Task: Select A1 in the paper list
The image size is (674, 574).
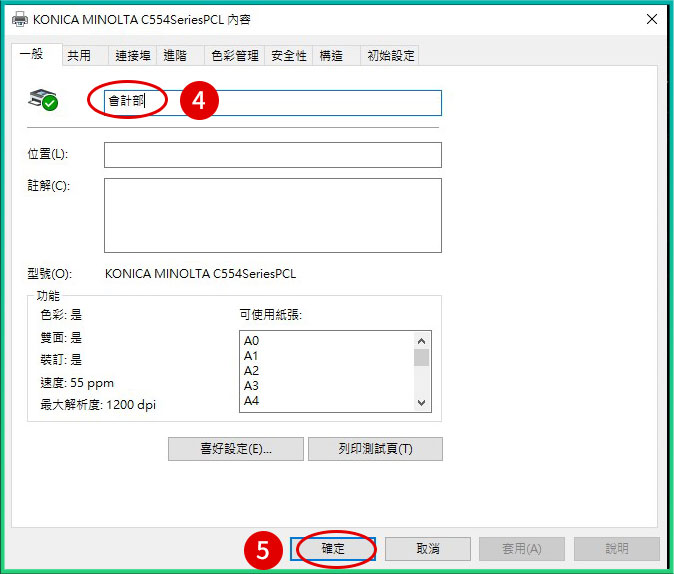Action: pos(251,356)
